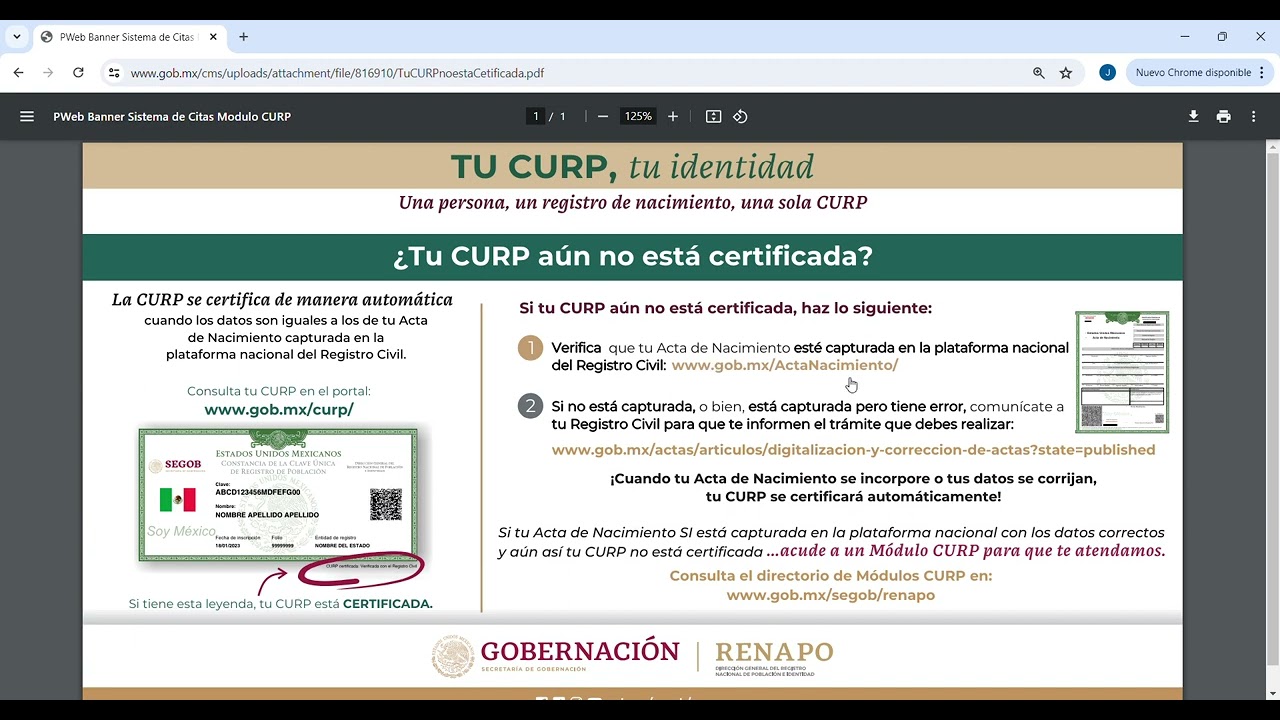Open www.gob.mx/segob/renapo link
The height and width of the screenshot is (720, 1280).
click(830, 595)
